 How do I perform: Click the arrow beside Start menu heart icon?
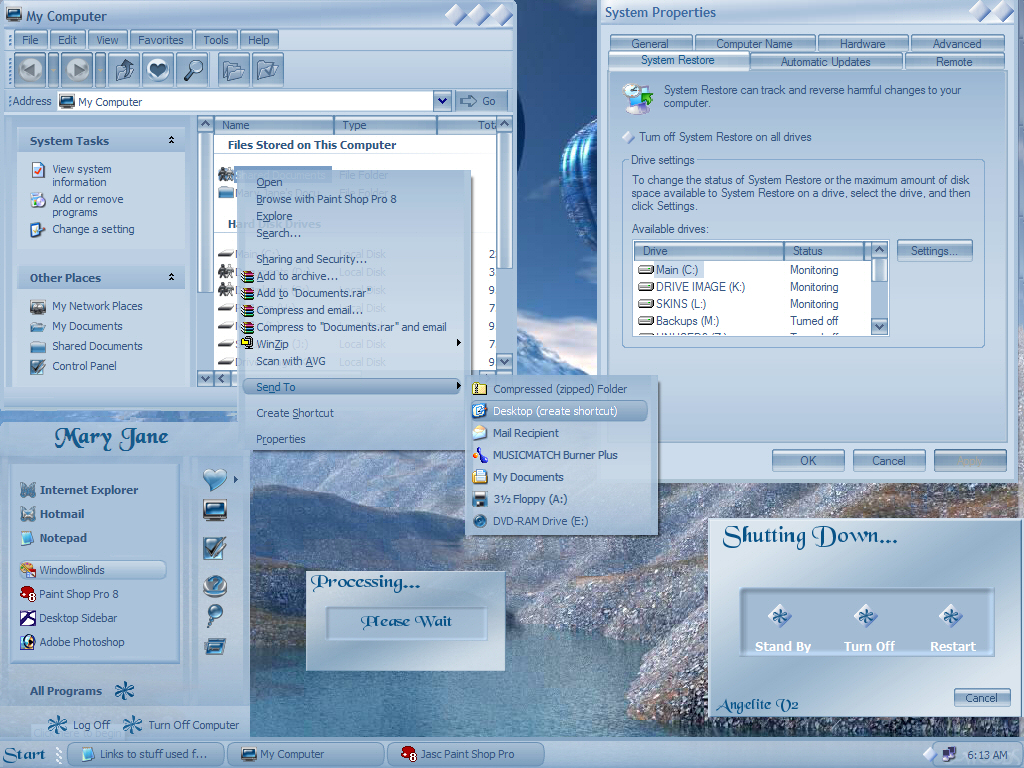pos(236,480)
